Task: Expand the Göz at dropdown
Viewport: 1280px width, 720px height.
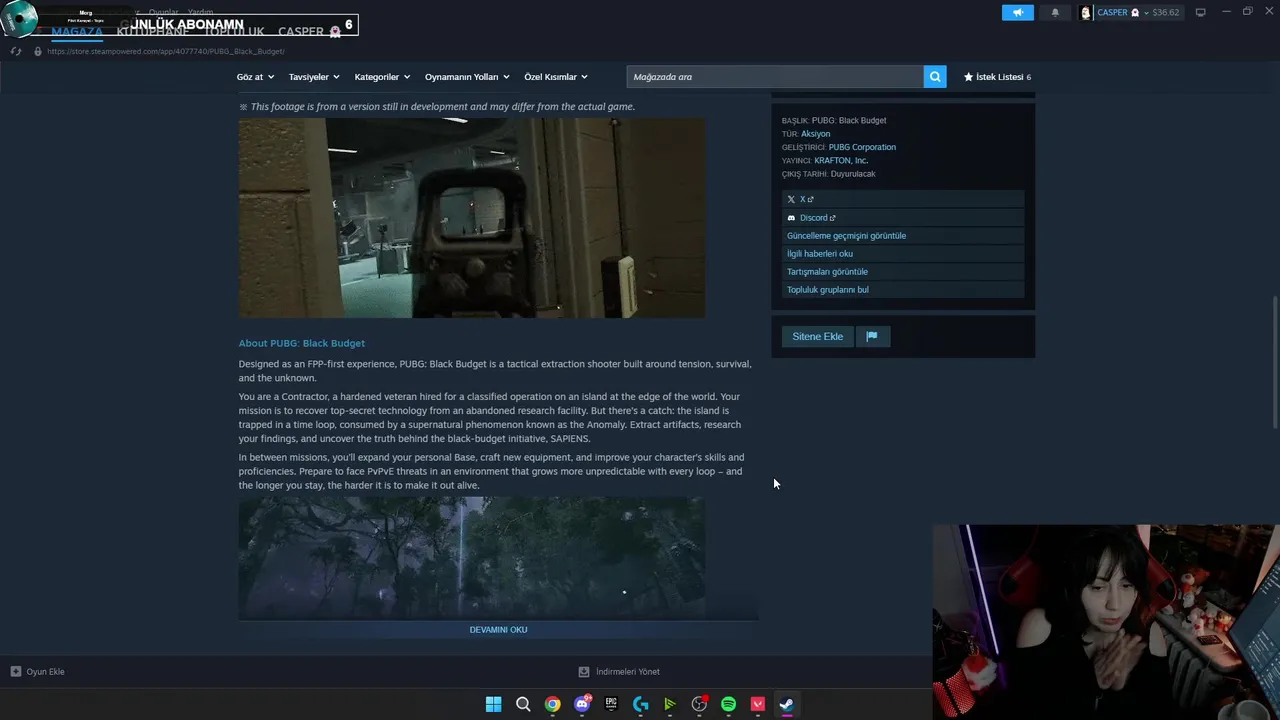Action: pos(255,77)
